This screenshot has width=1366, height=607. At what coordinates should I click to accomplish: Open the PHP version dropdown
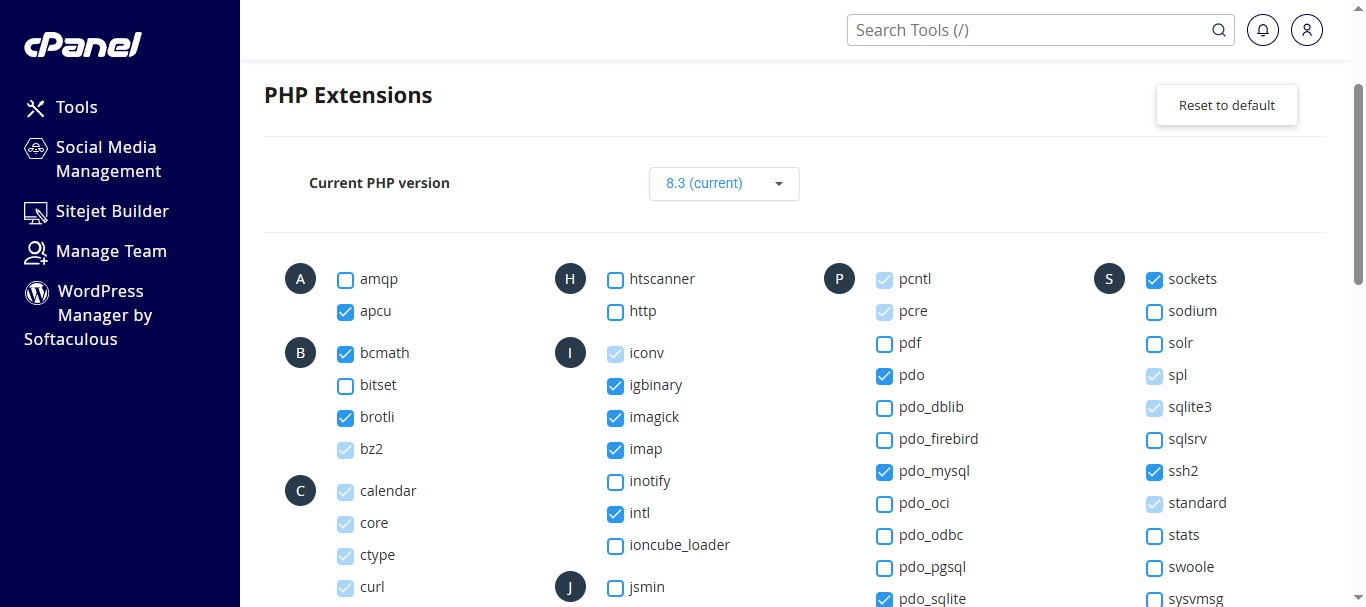pyautogui.click(x=724, y=184)
